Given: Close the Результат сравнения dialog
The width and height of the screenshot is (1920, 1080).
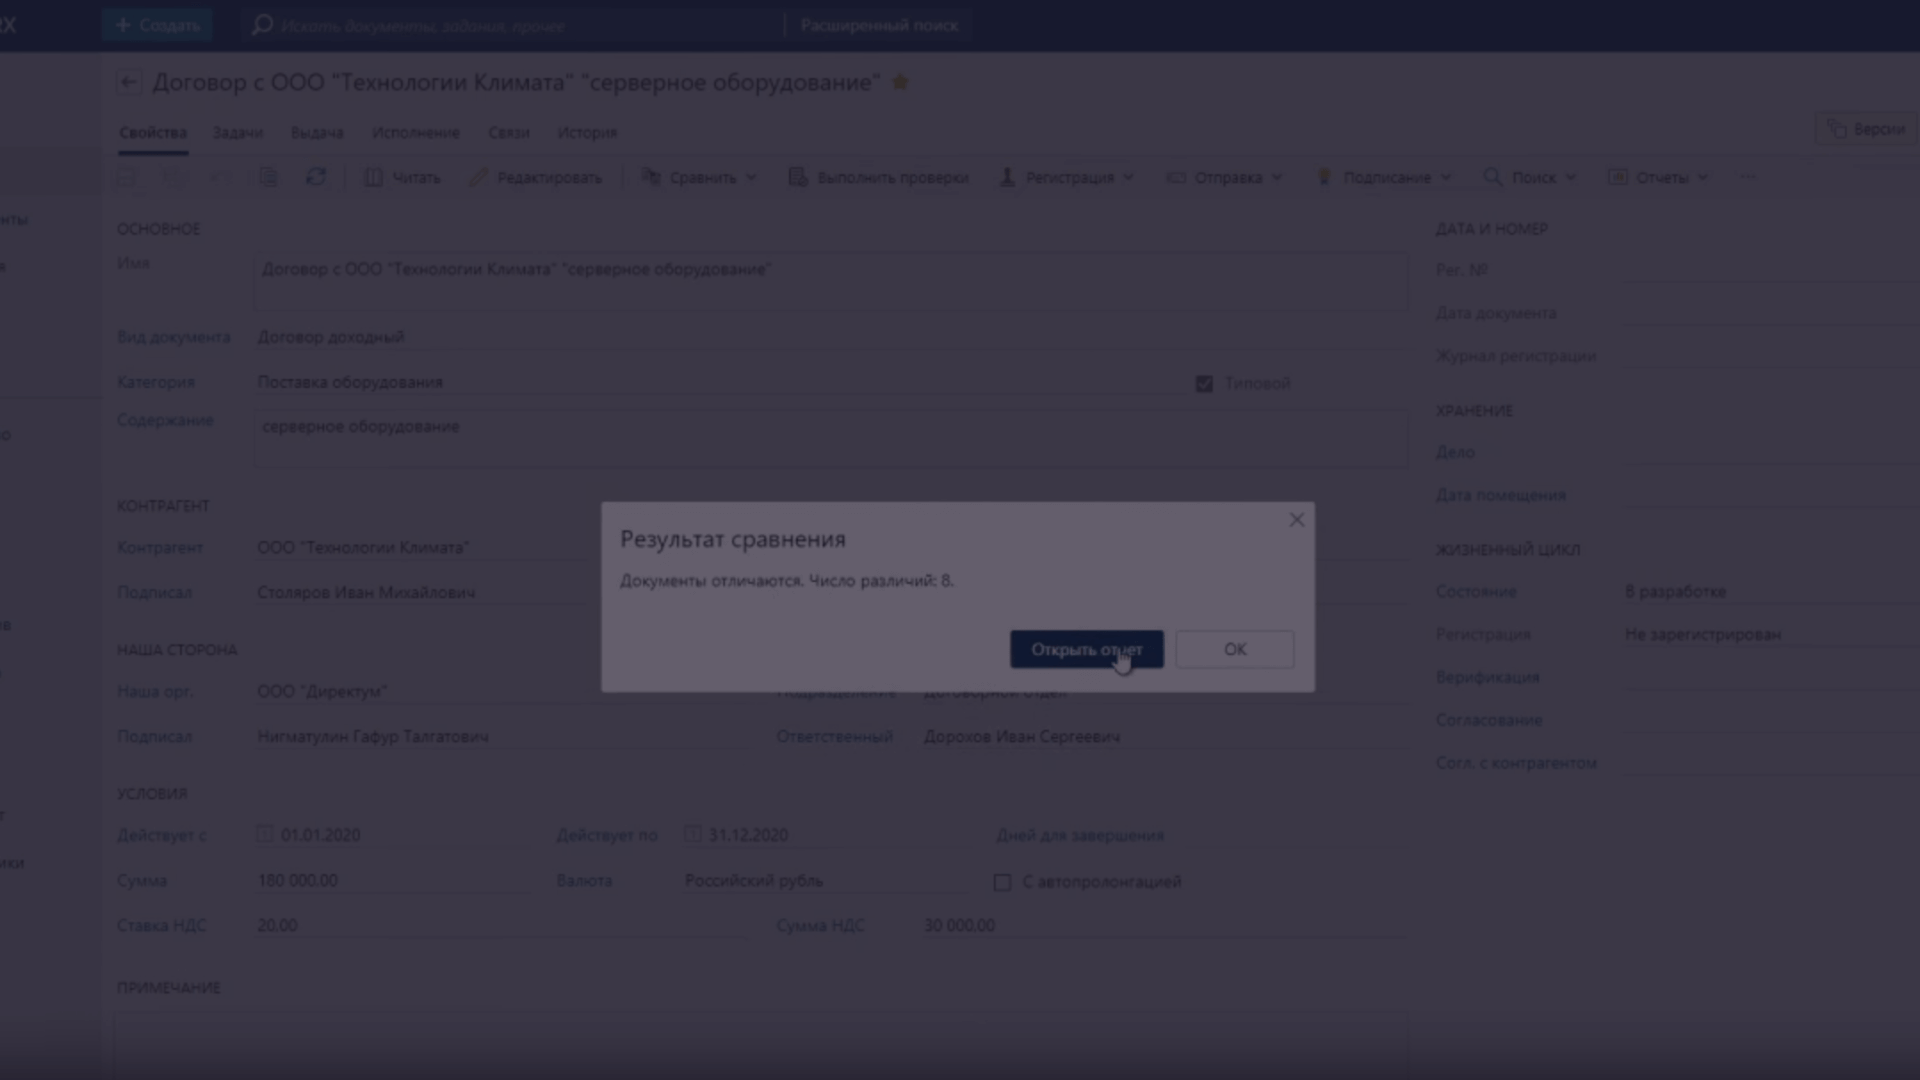Looking at the screenshot, I should pyautogui.click(x=1296, y=520).
